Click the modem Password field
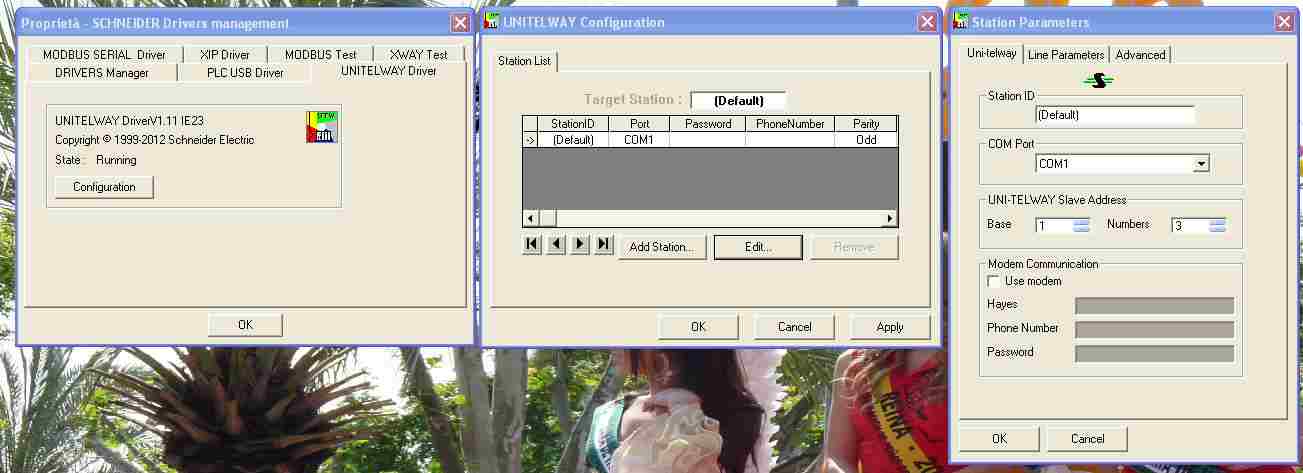 [x=1154, y=353]
